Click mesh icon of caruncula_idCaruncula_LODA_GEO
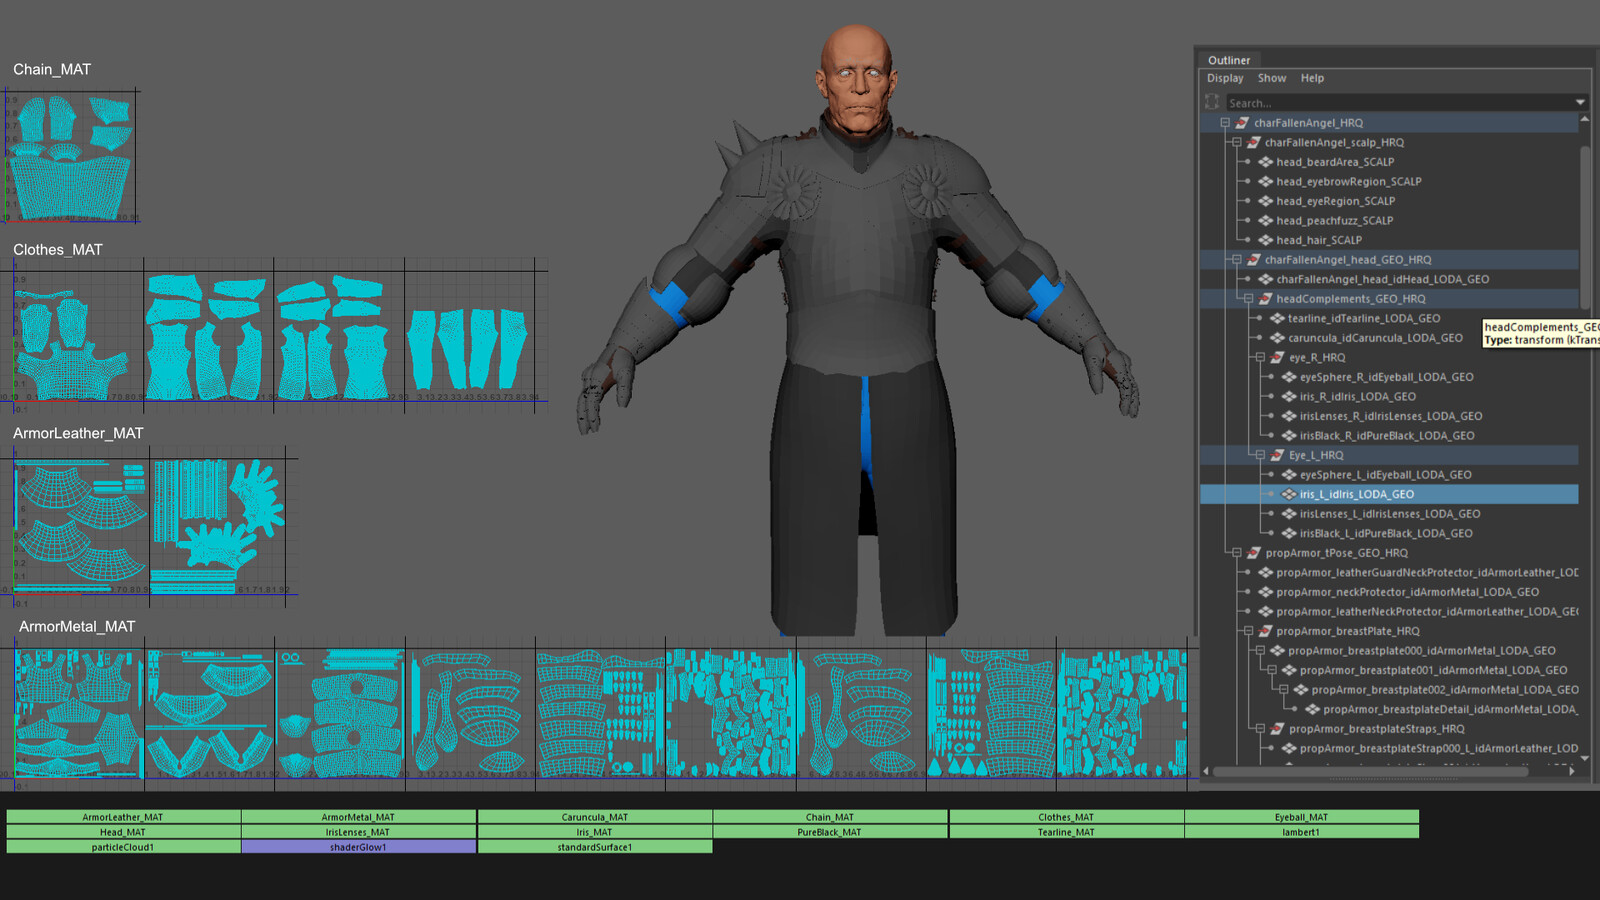 coord(1277,338)
